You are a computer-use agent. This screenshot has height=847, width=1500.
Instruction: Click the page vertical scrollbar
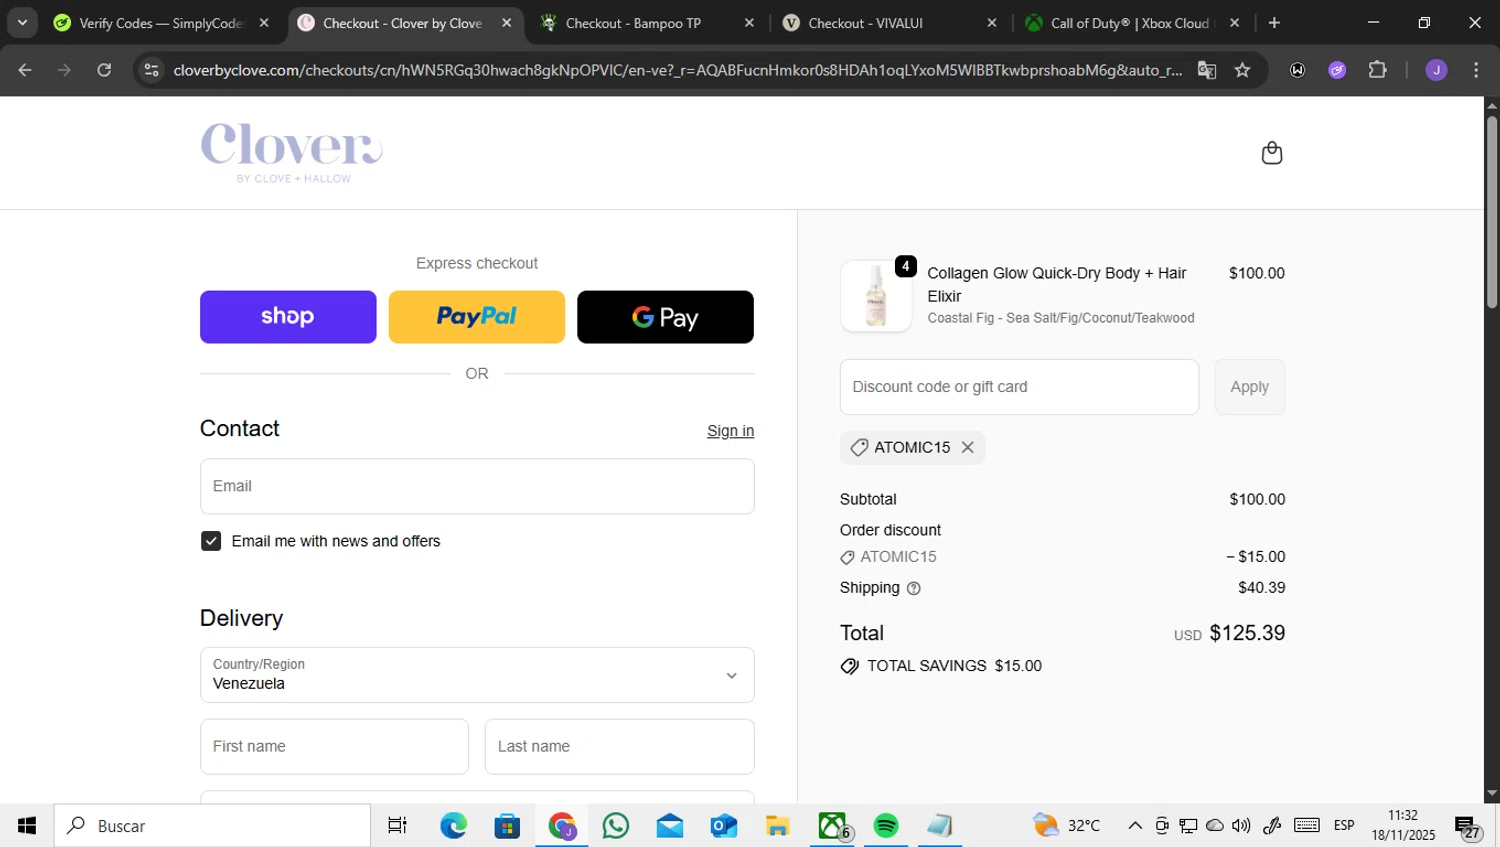click(1491, 212)
